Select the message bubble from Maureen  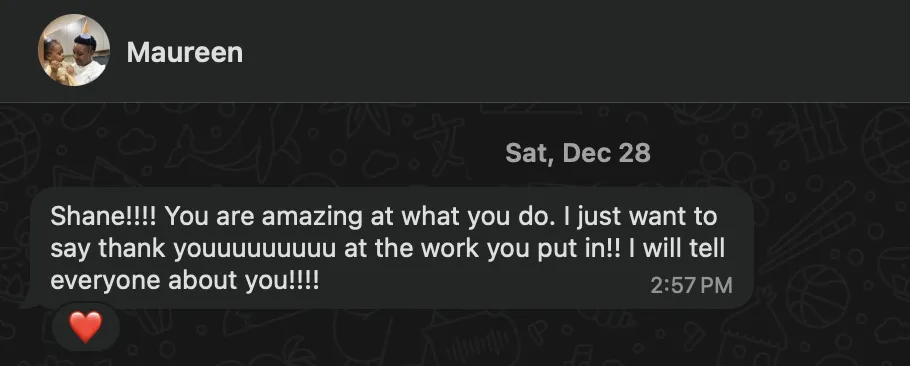388,248
